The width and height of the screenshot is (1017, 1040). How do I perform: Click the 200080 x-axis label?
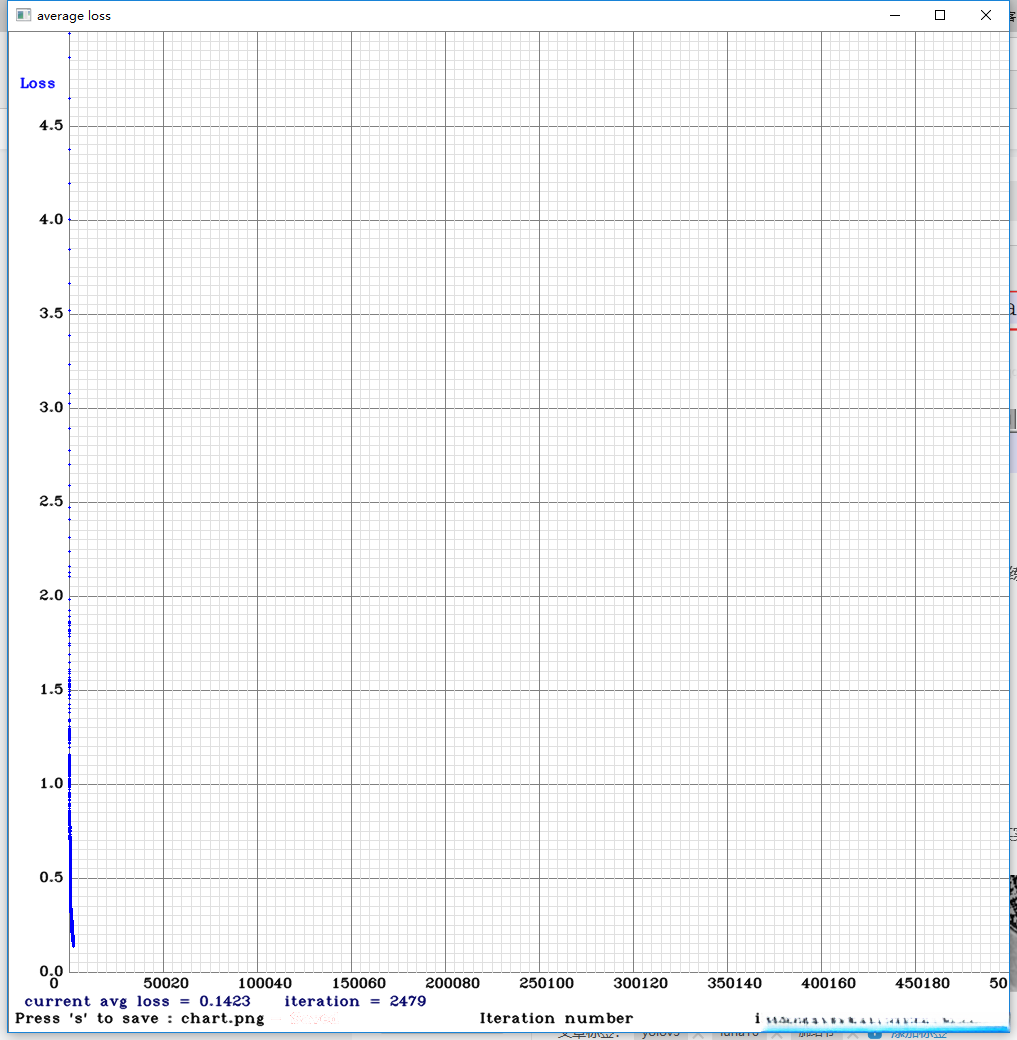[452, 983]
